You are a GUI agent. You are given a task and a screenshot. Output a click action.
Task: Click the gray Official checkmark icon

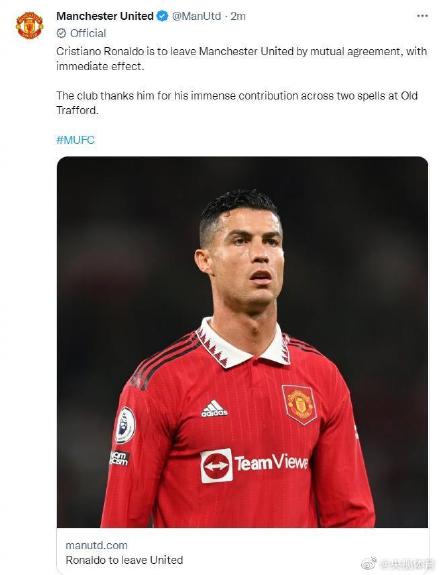tap(61, 33)
